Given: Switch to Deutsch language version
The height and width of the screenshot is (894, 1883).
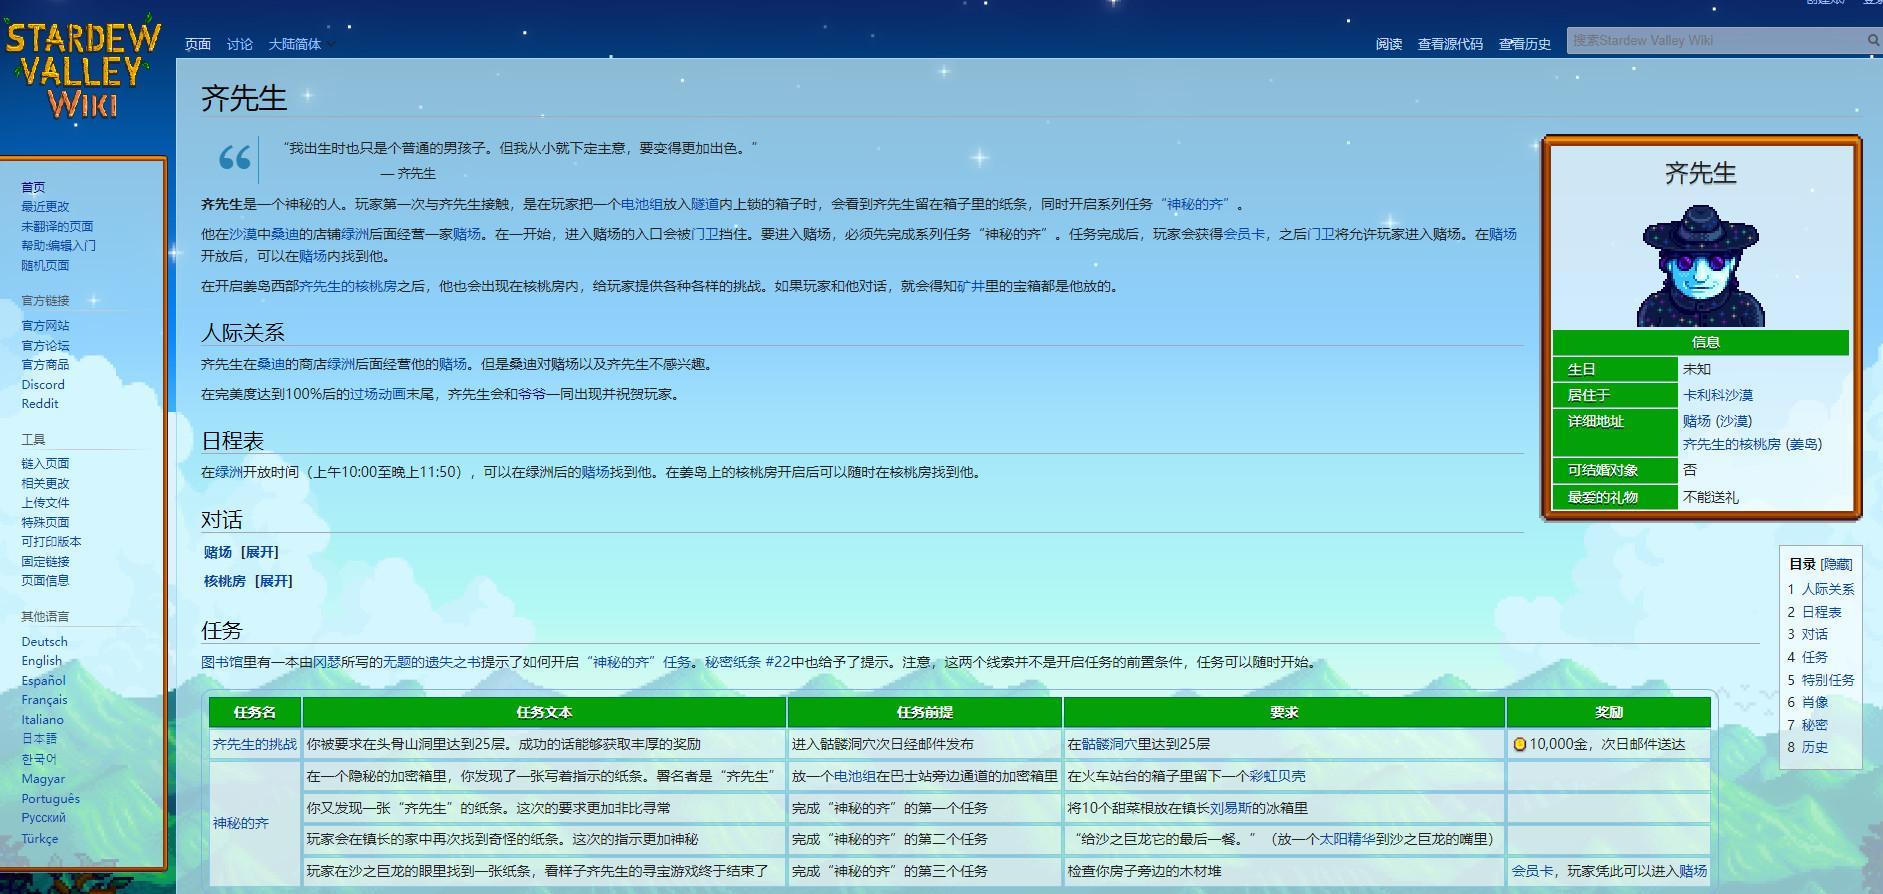Looking at the screenshot, I should [44, 641].
